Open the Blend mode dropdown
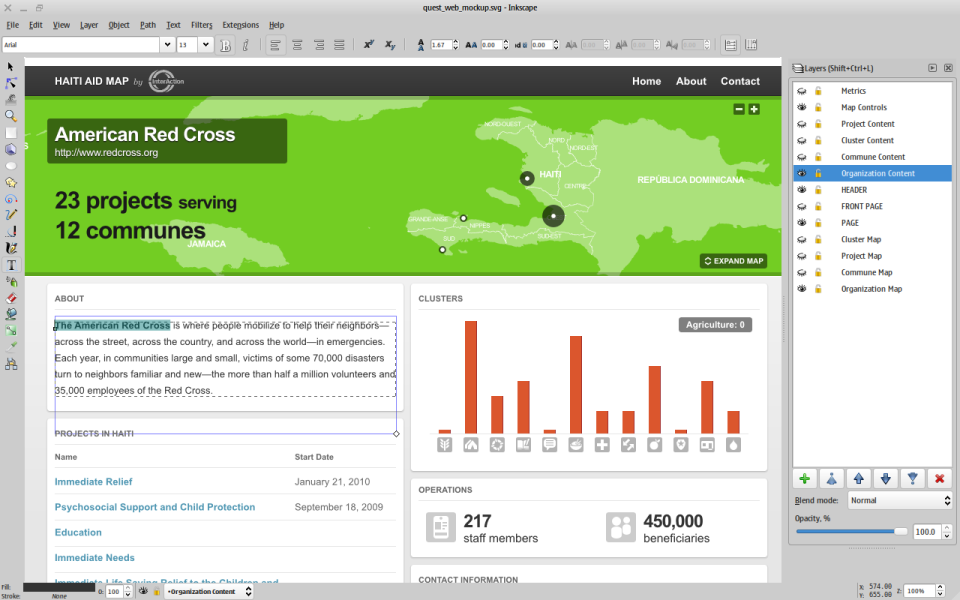 900,500
